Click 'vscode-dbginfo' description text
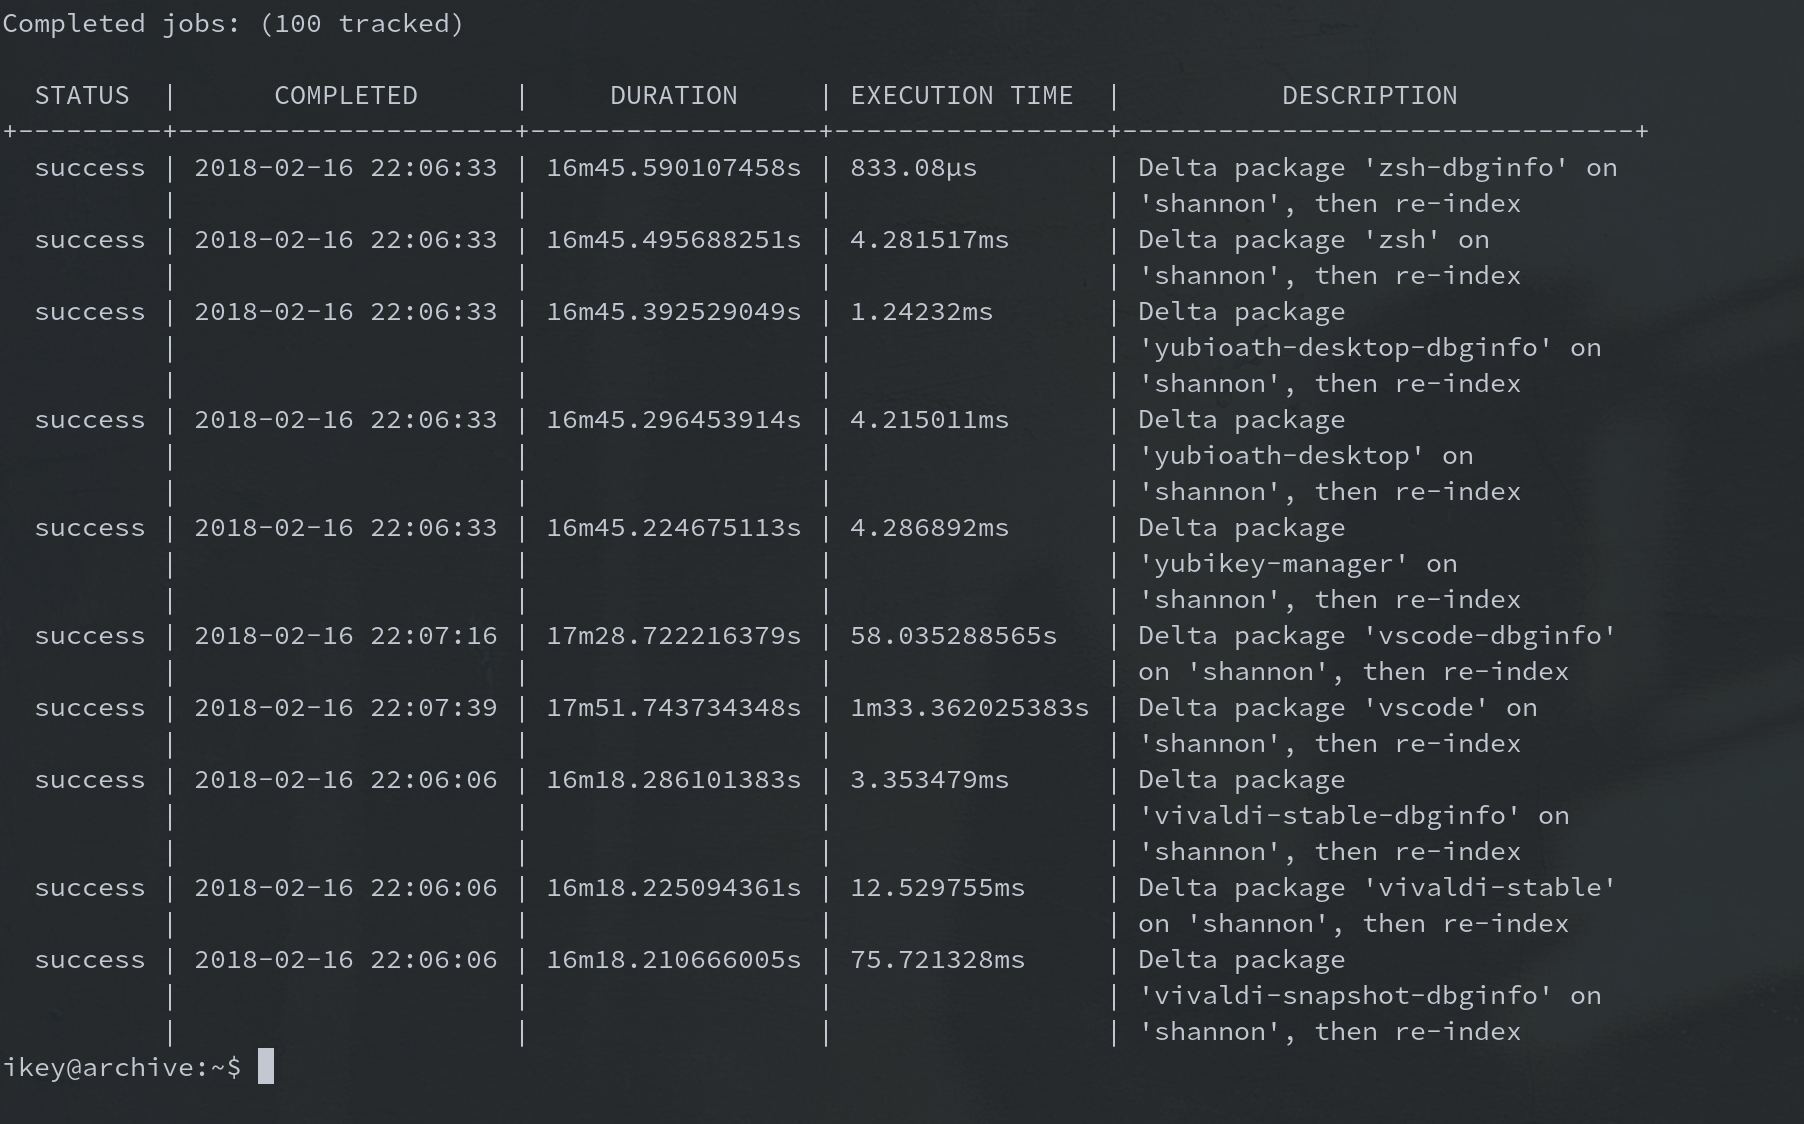The width and height of the screenshot is (1804, 1124). click(1490, 635)
